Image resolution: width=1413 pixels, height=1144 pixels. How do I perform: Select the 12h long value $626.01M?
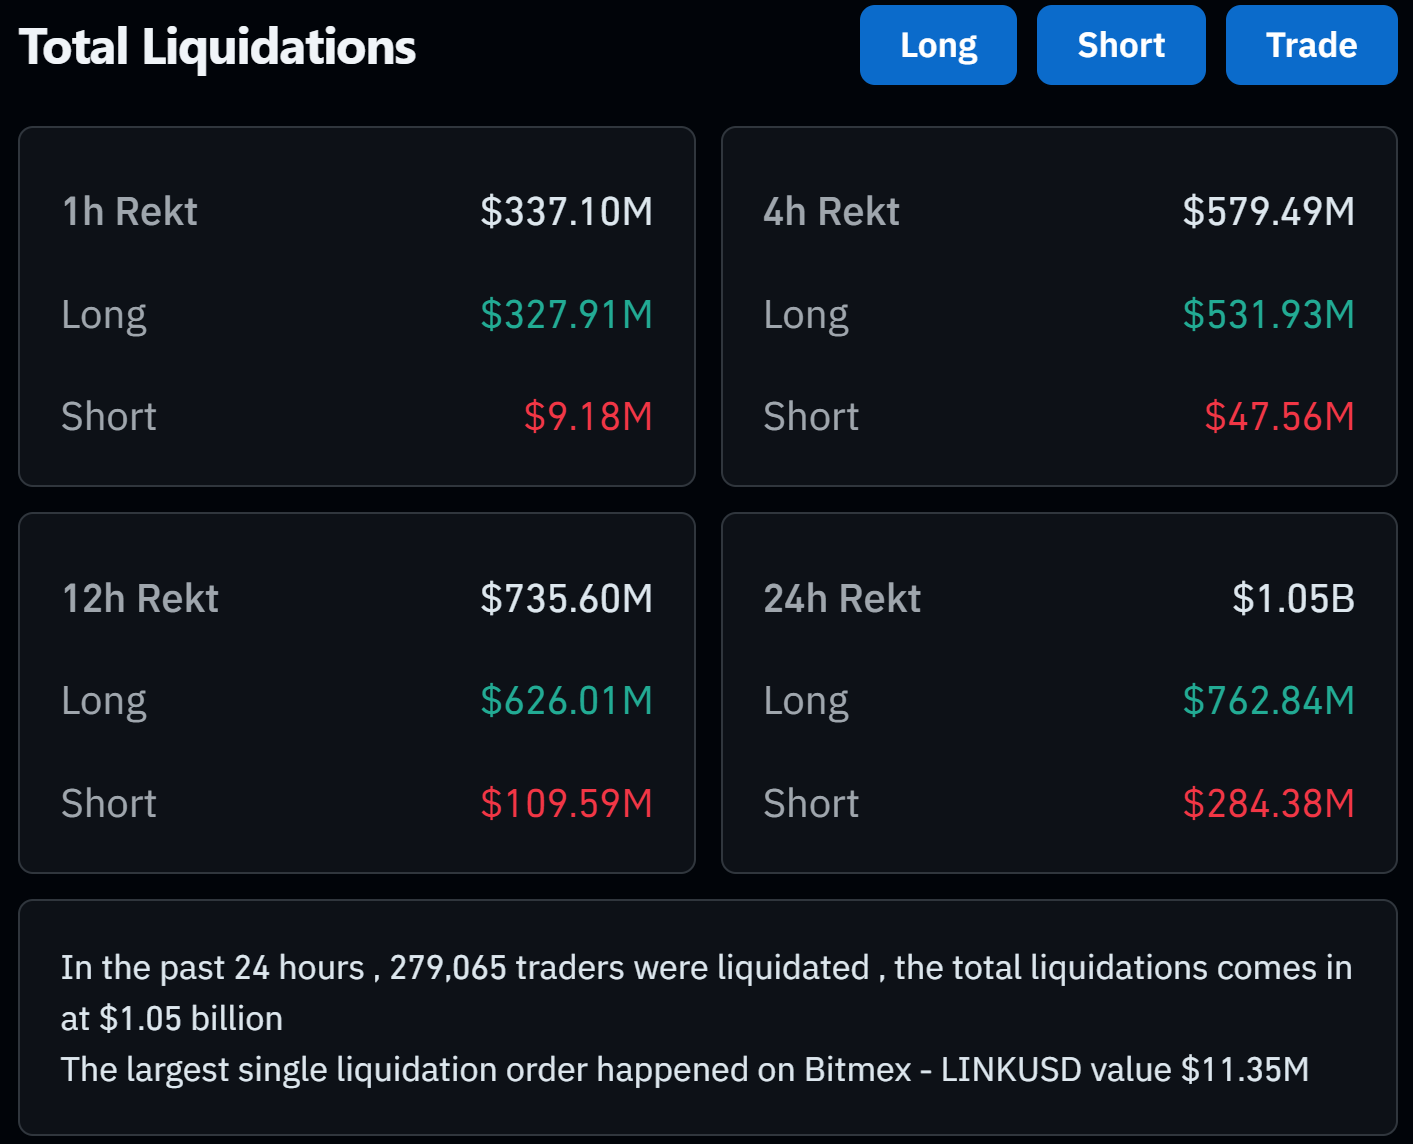pyautogui.click(x=566, y=701)
